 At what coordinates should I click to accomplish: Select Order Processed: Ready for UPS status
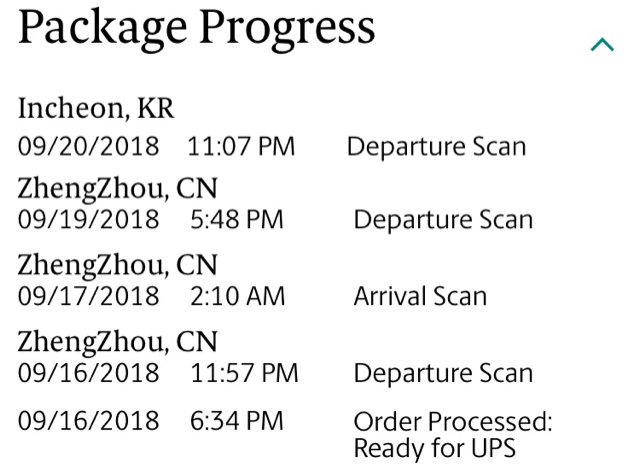pyautogui.click(x=453, y=435)
